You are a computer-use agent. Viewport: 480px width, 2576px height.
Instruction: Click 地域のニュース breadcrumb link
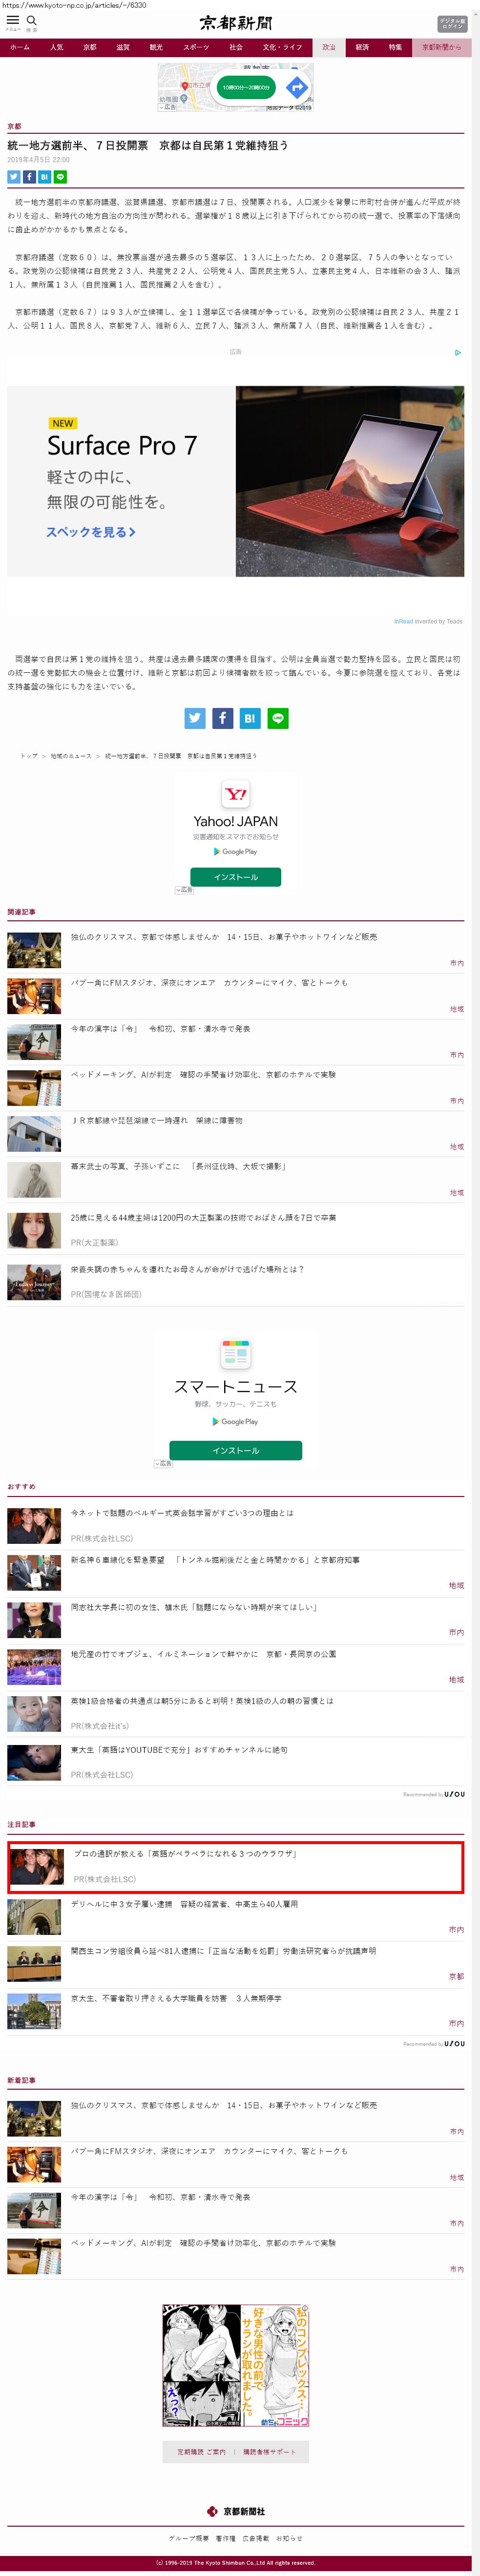coord(70,756)
